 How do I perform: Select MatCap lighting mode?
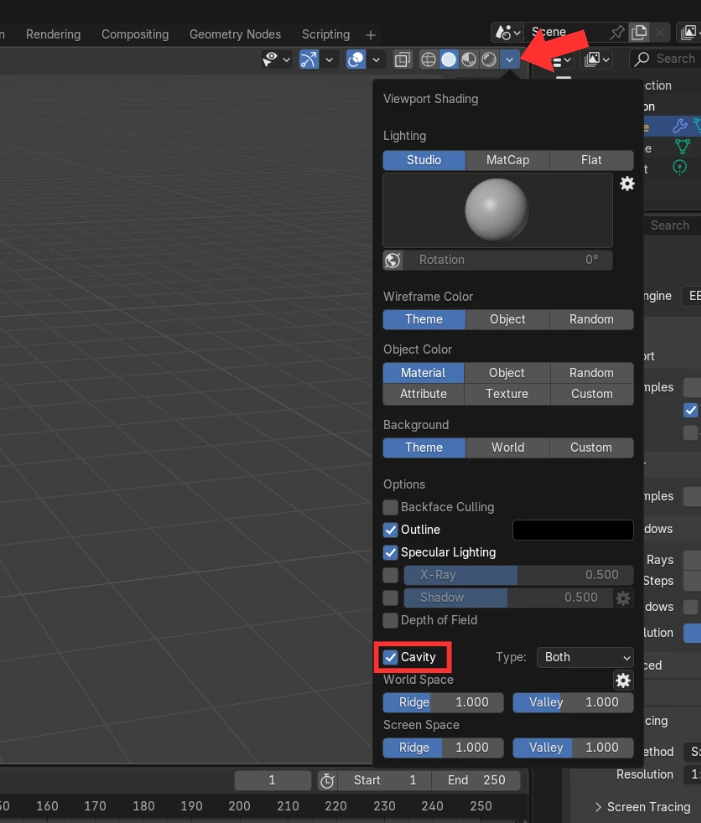[x=508, y=160]
